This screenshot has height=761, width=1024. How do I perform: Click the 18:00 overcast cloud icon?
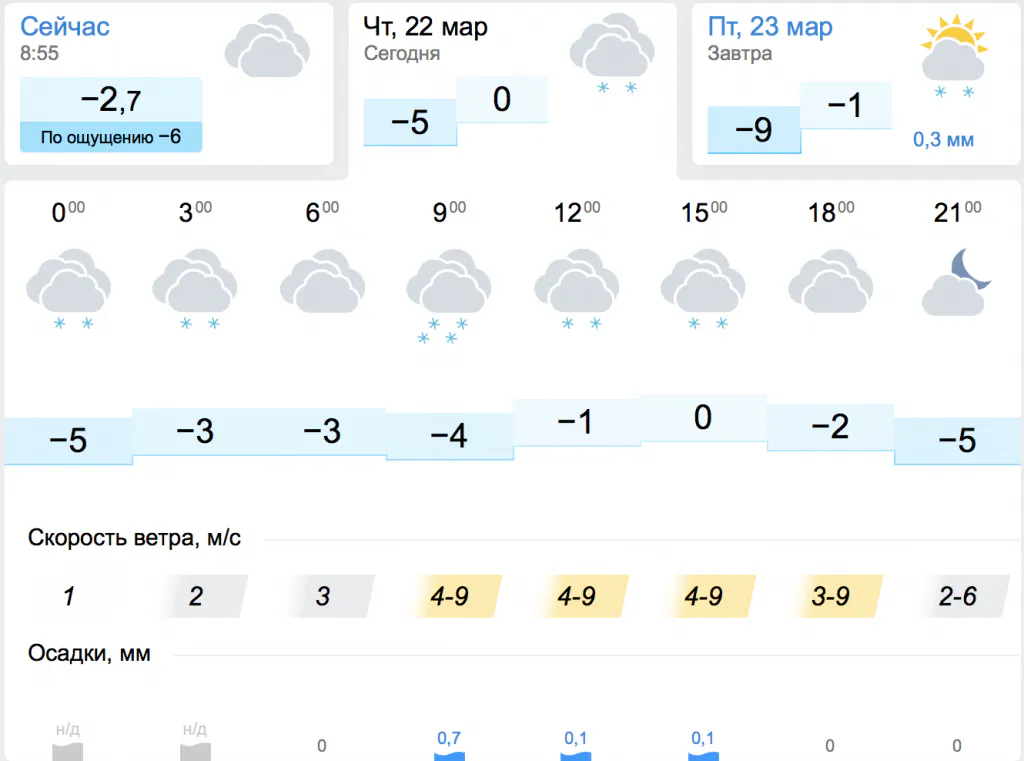click(830, 285)
